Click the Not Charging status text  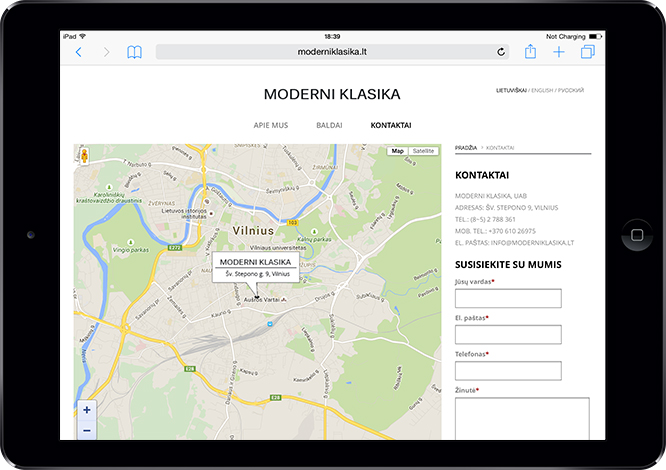pyautogui.click(x=566, y=37)
